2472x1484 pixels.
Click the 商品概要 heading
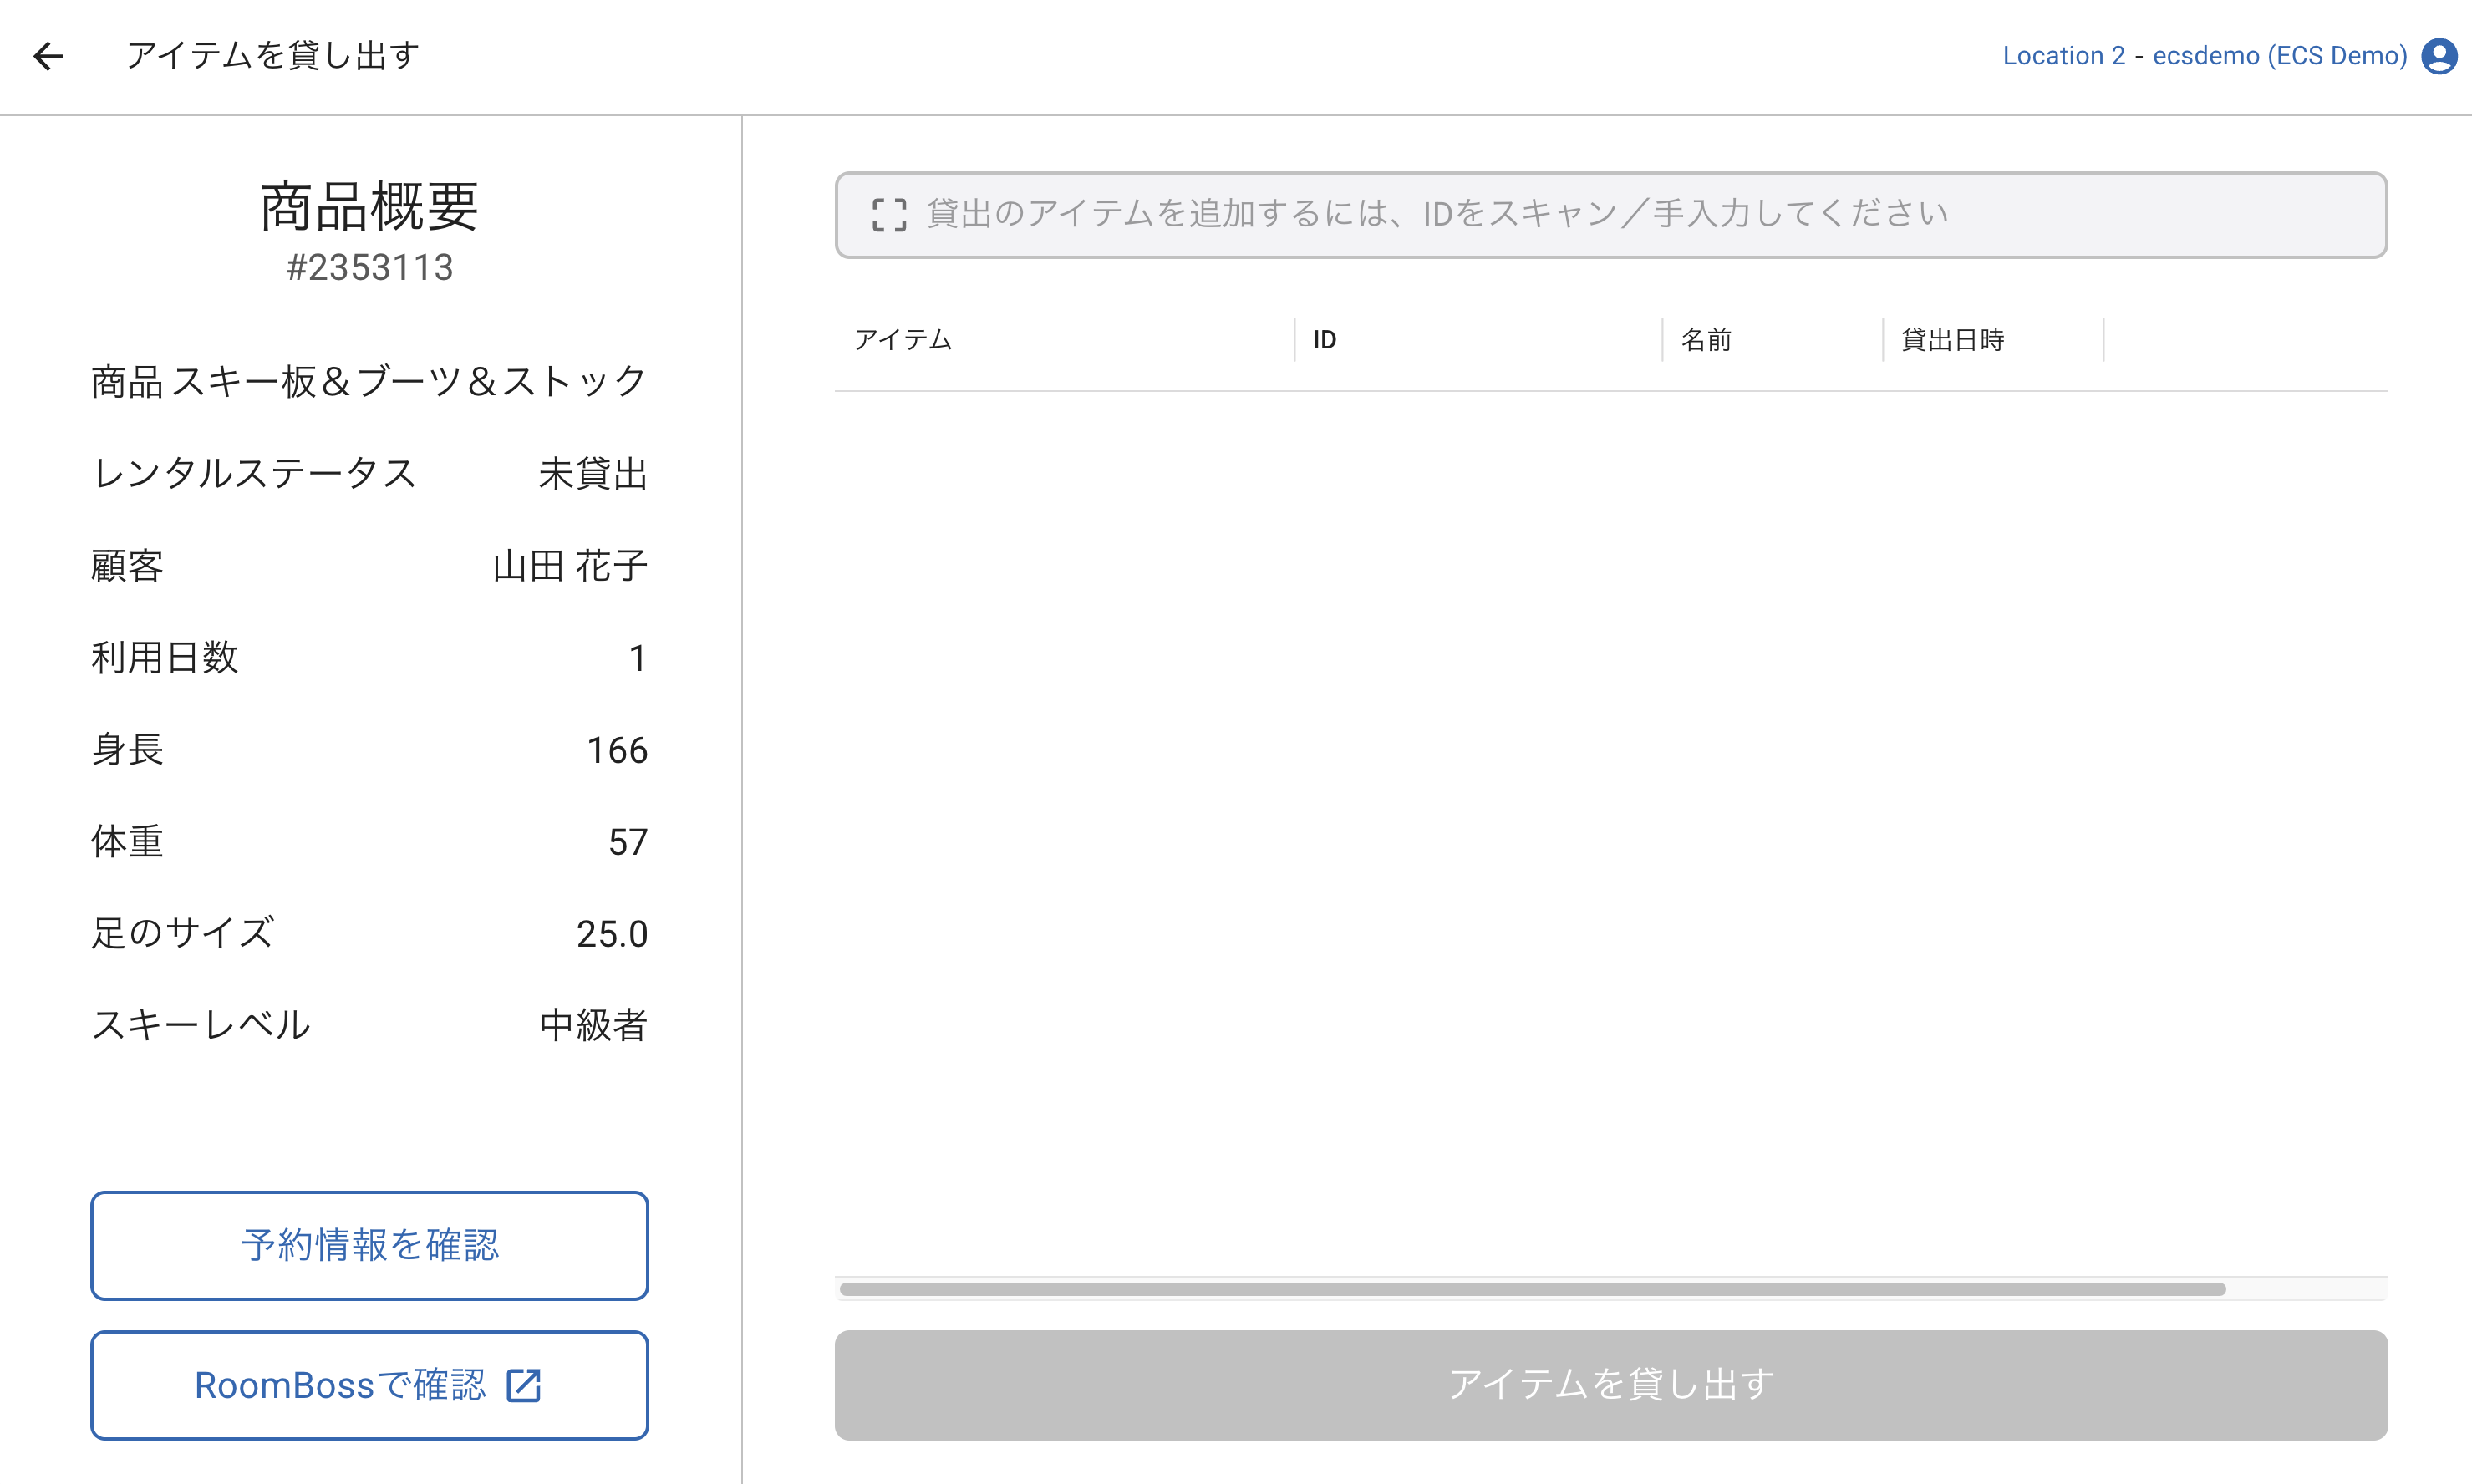pos(369,207)
